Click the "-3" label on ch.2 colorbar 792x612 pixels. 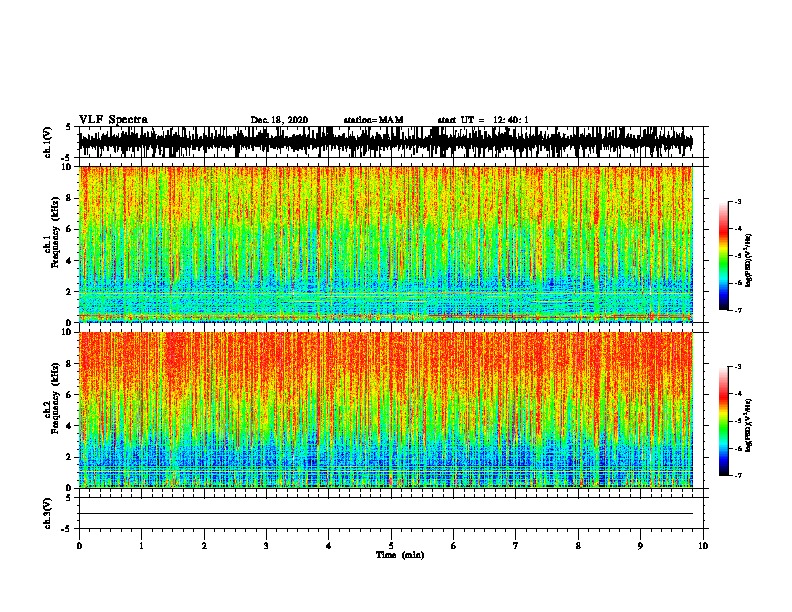click(x=737, y=367)
